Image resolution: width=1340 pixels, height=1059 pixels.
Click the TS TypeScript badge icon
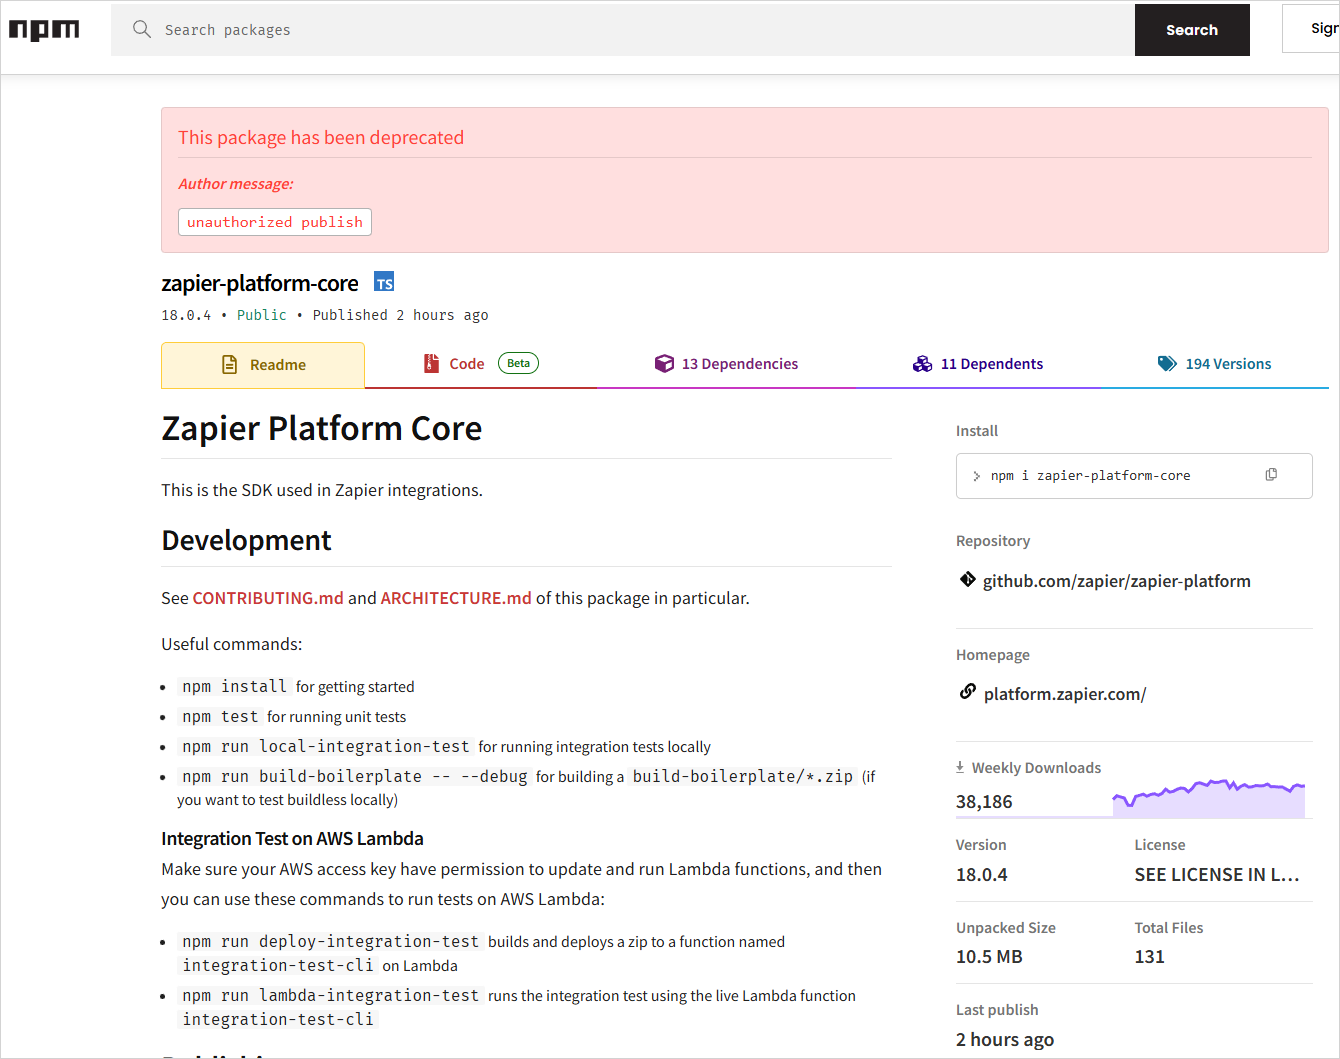click(384, 282)
